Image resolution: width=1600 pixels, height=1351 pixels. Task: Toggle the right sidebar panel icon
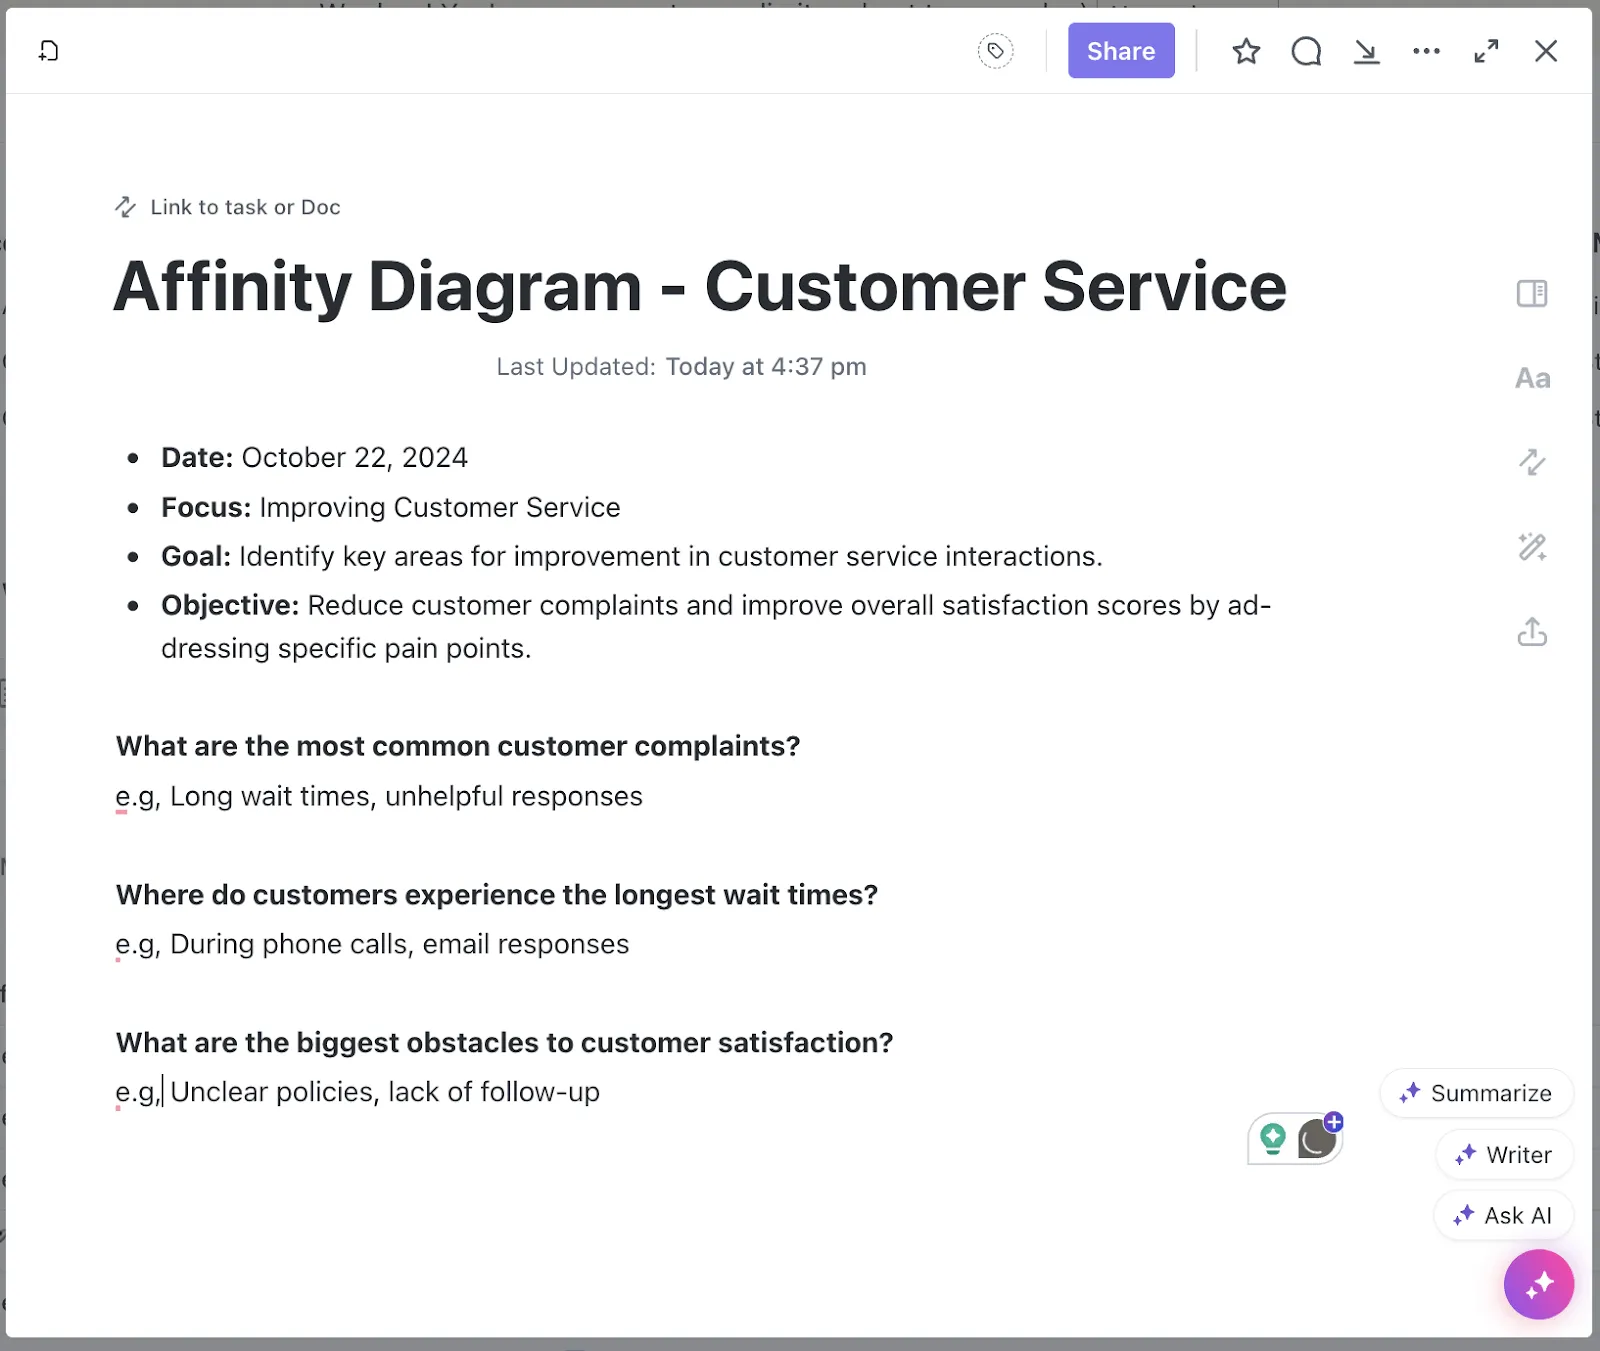1532,293
